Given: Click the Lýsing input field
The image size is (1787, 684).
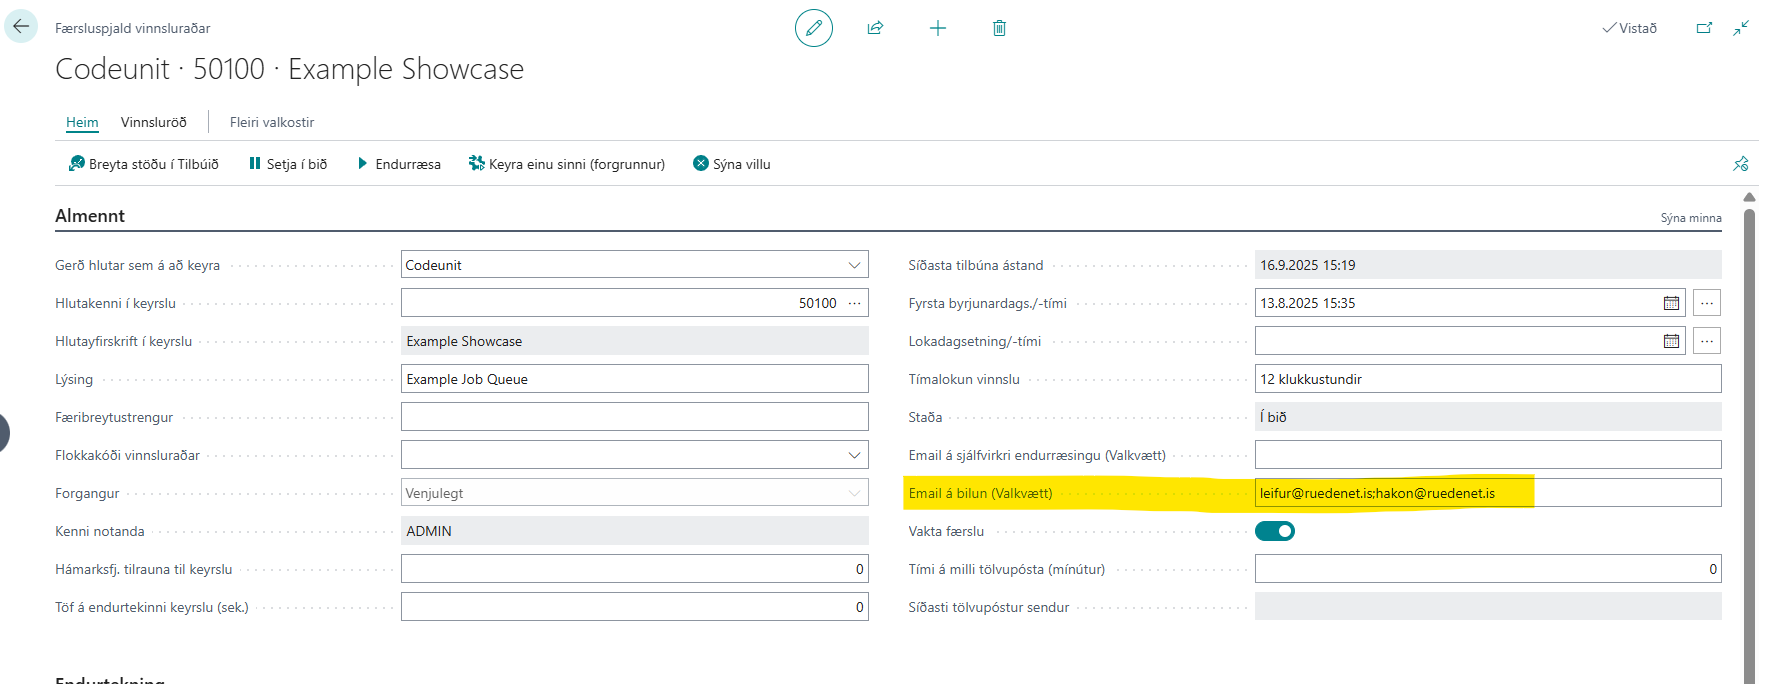Looking at the screenshot, I should (634, 379).
